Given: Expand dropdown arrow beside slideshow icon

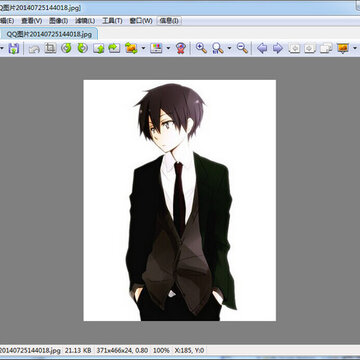Looking at the screenshot, I should [x=355, y=49].
